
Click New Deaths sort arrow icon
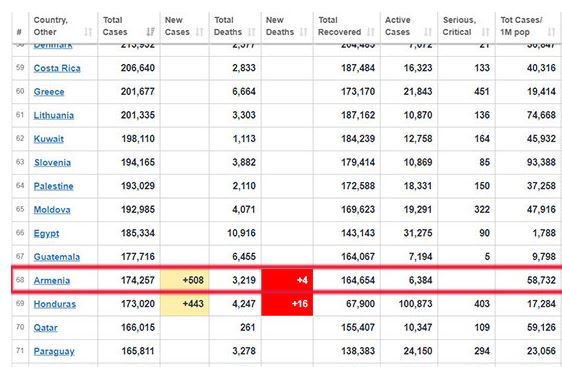[x=304, y=32]
